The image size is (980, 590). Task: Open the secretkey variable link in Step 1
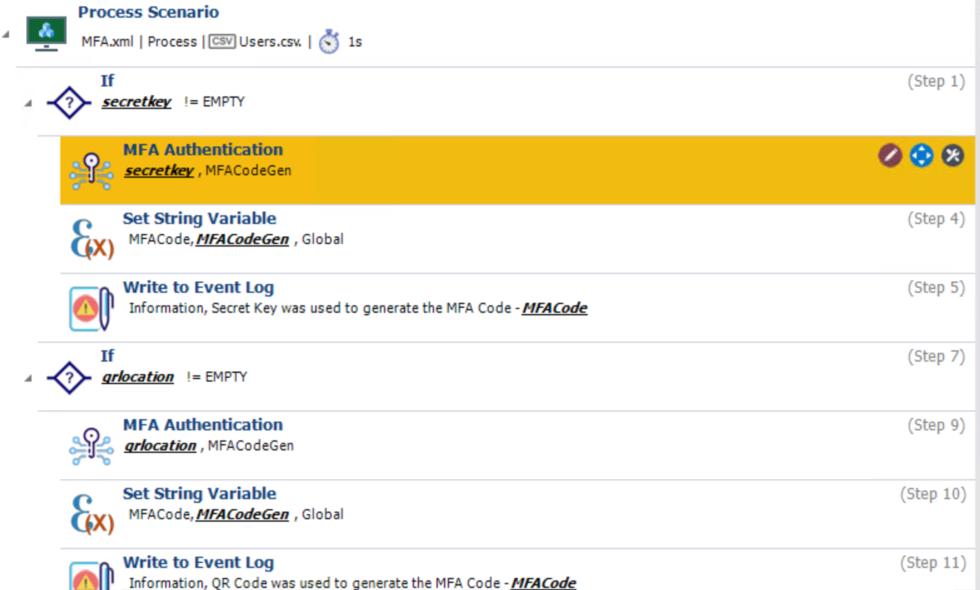(x=136, y=102)
